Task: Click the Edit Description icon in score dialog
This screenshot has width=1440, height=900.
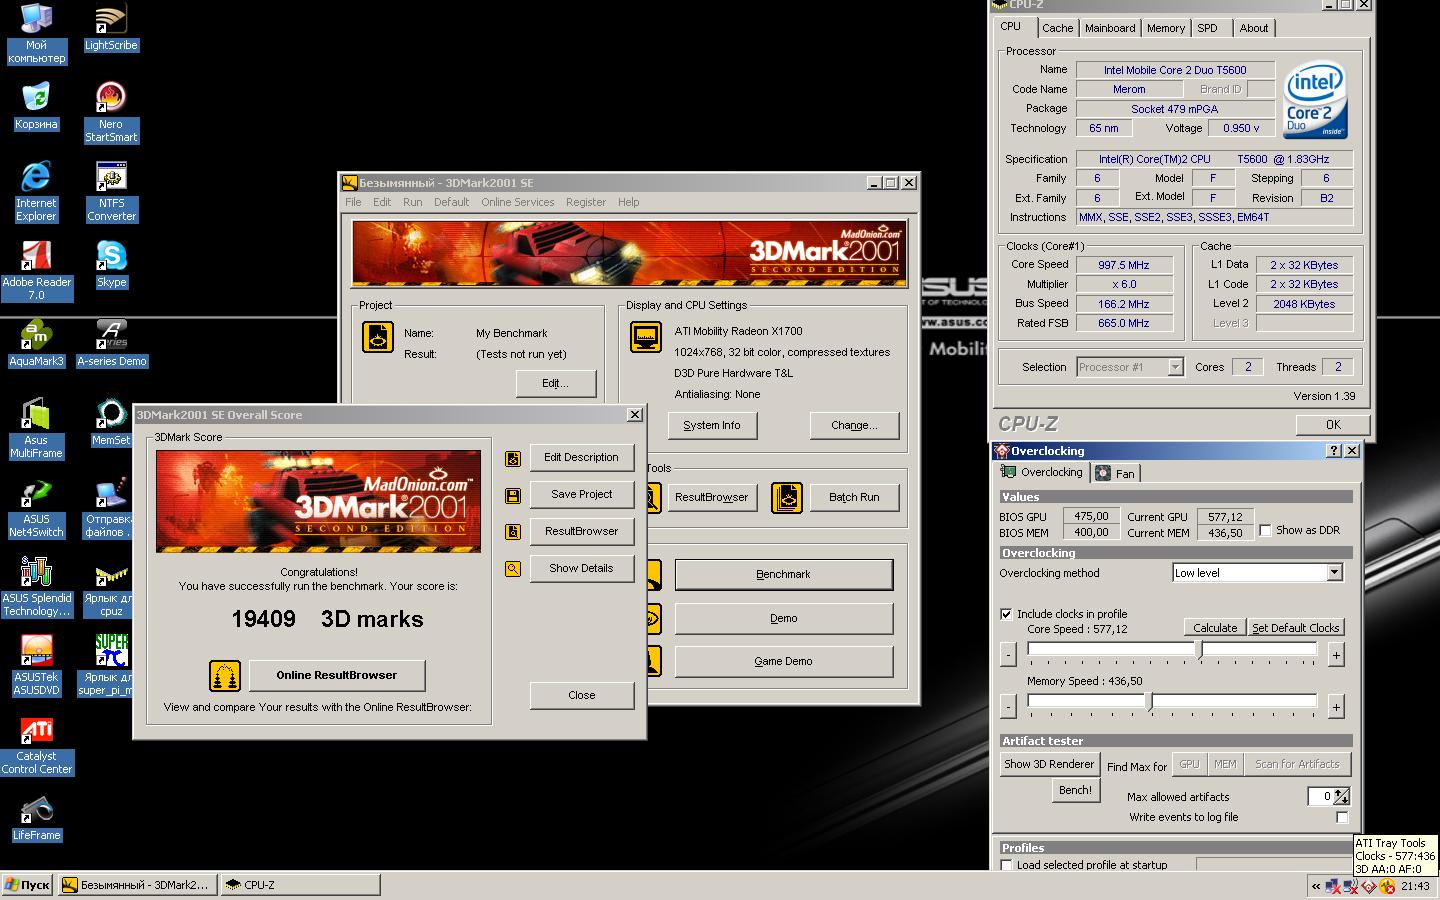Action: click(513, 458)
